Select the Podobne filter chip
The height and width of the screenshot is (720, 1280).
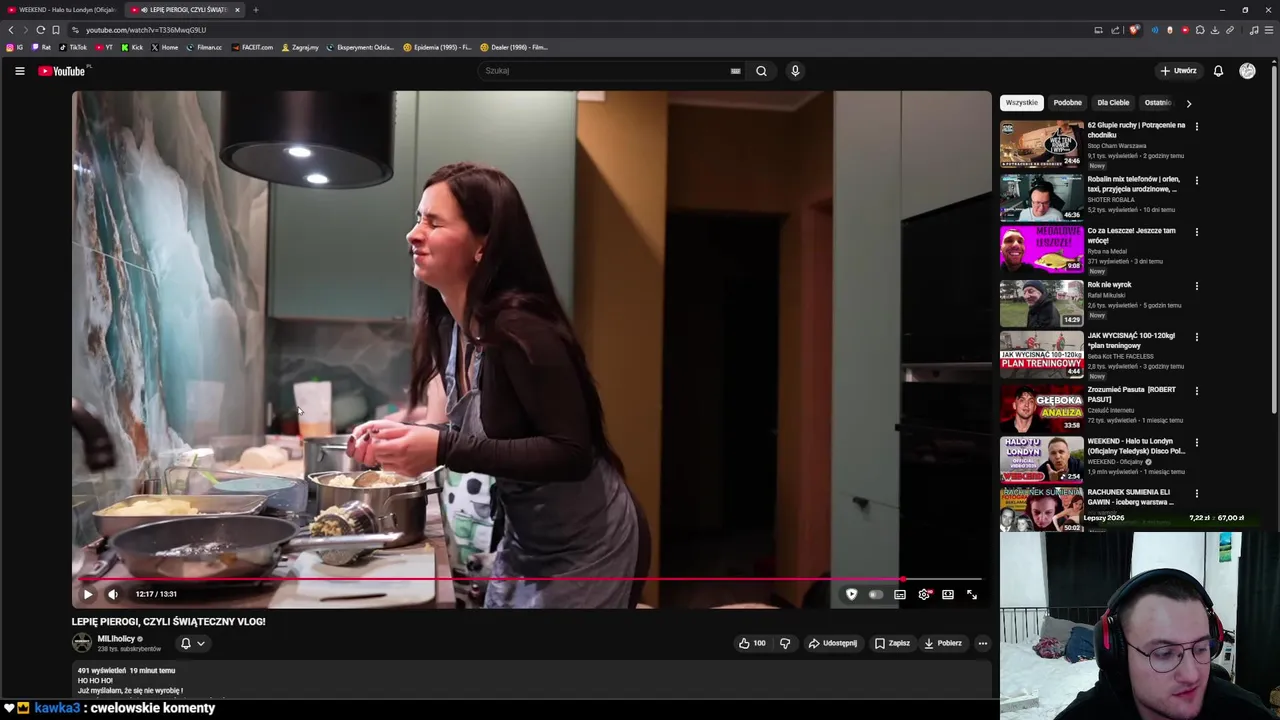click(x=1067, y=102)
